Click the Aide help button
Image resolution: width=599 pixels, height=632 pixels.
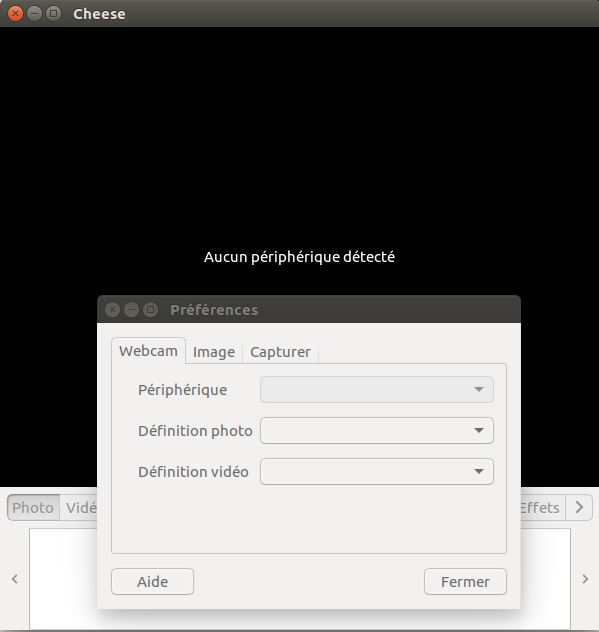coord(152,582)
